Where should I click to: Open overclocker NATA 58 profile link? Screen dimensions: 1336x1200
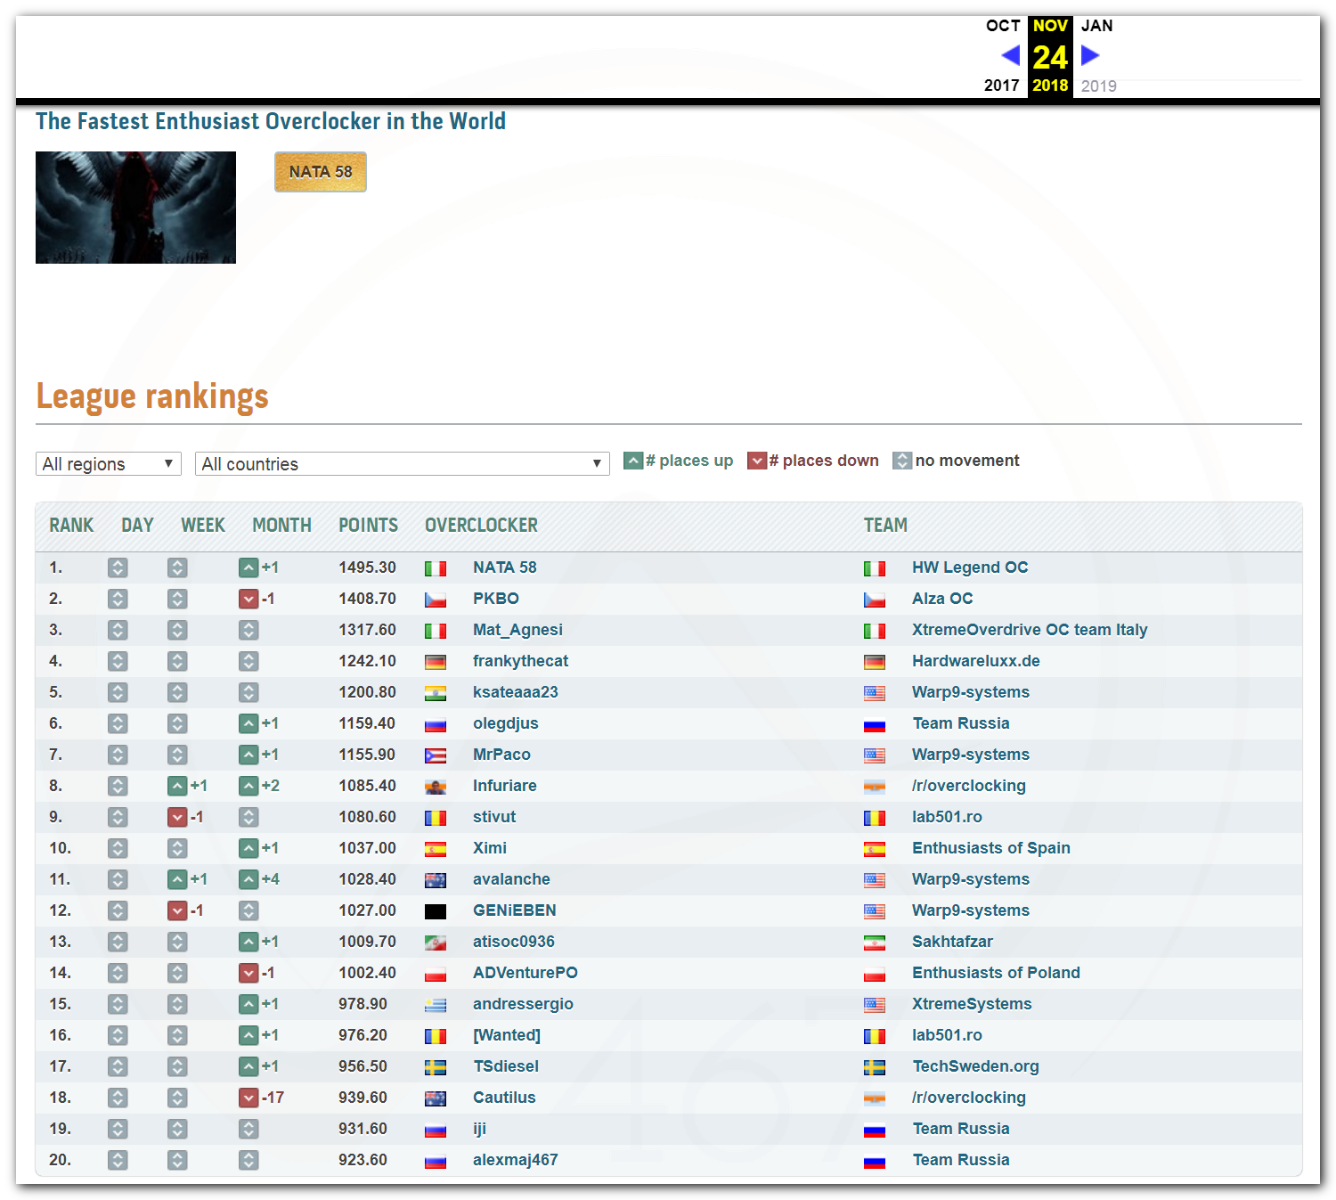505,567
